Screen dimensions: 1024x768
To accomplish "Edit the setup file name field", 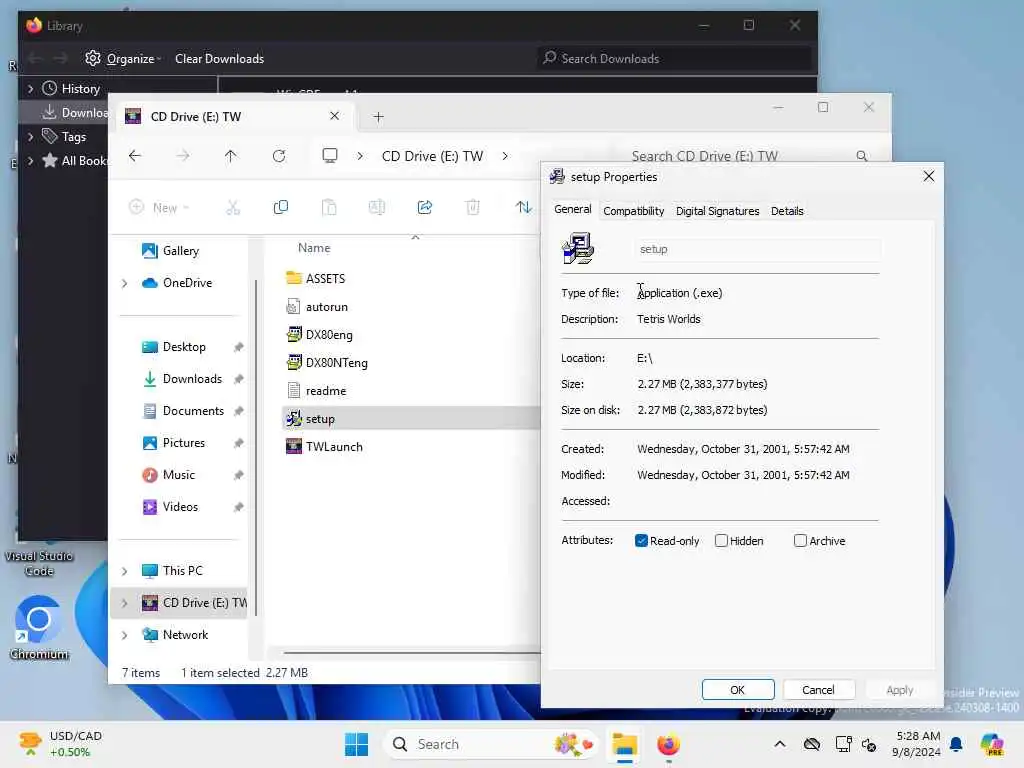I will (757, 249).
